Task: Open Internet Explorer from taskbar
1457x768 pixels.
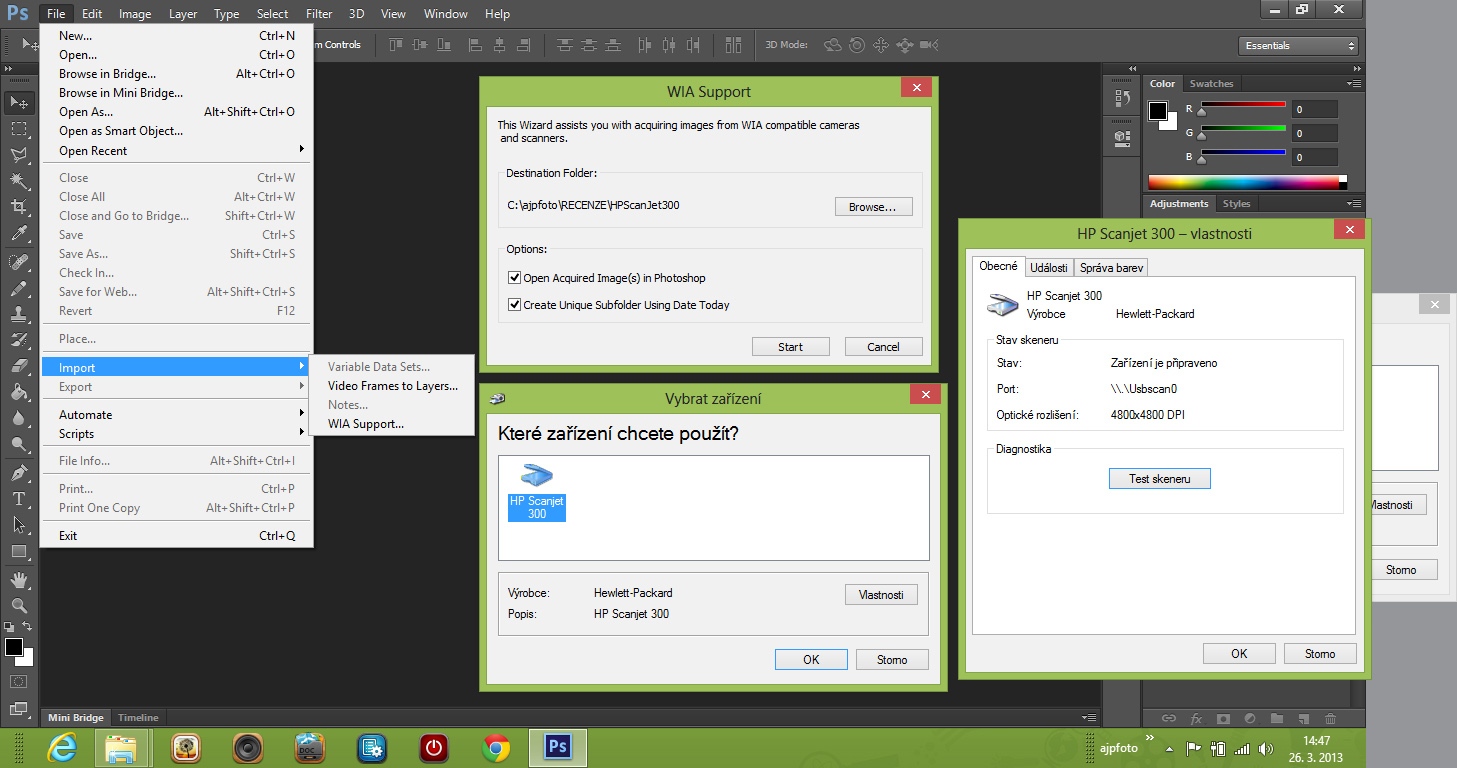Action: pos(62,747)
